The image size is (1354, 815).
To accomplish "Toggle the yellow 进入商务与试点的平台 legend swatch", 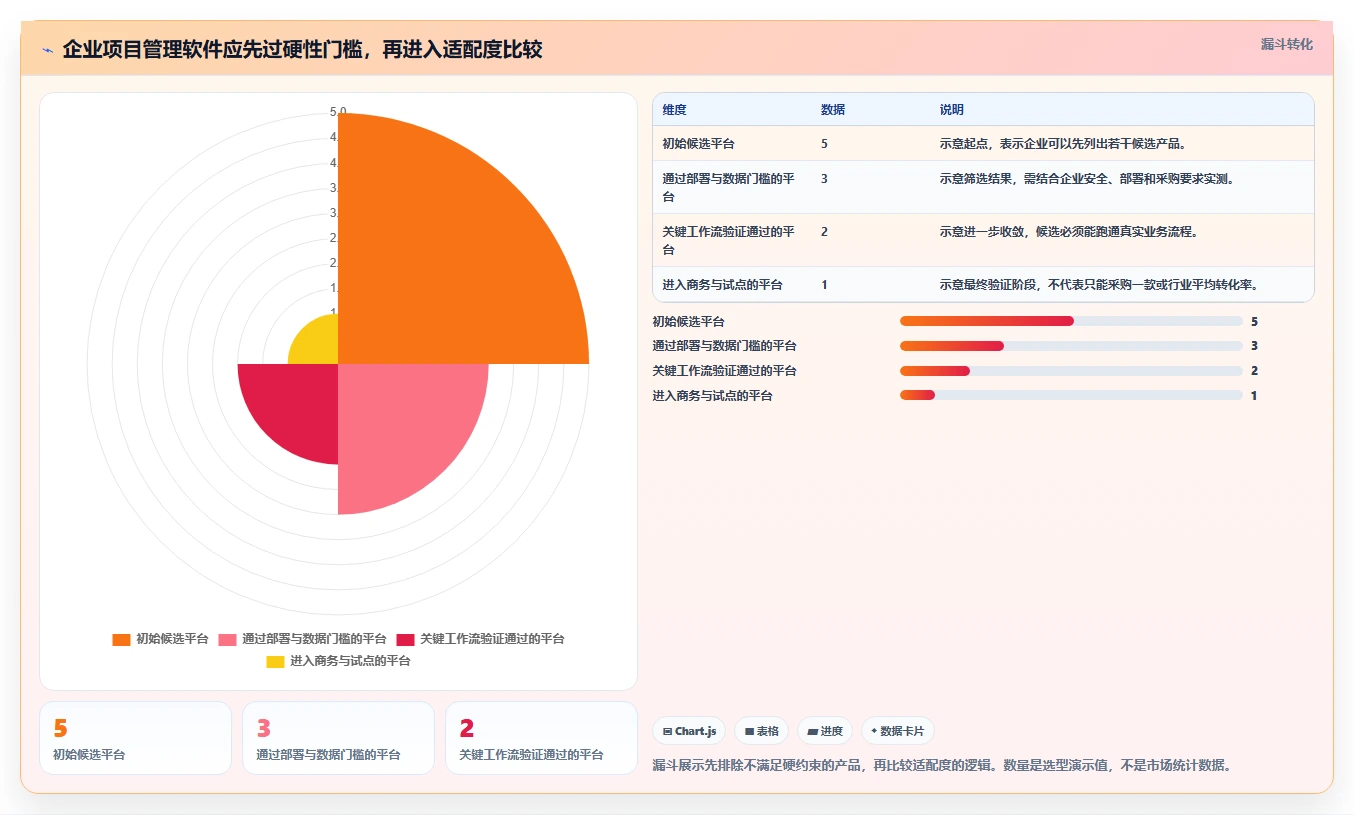I will tap(275, 662).
